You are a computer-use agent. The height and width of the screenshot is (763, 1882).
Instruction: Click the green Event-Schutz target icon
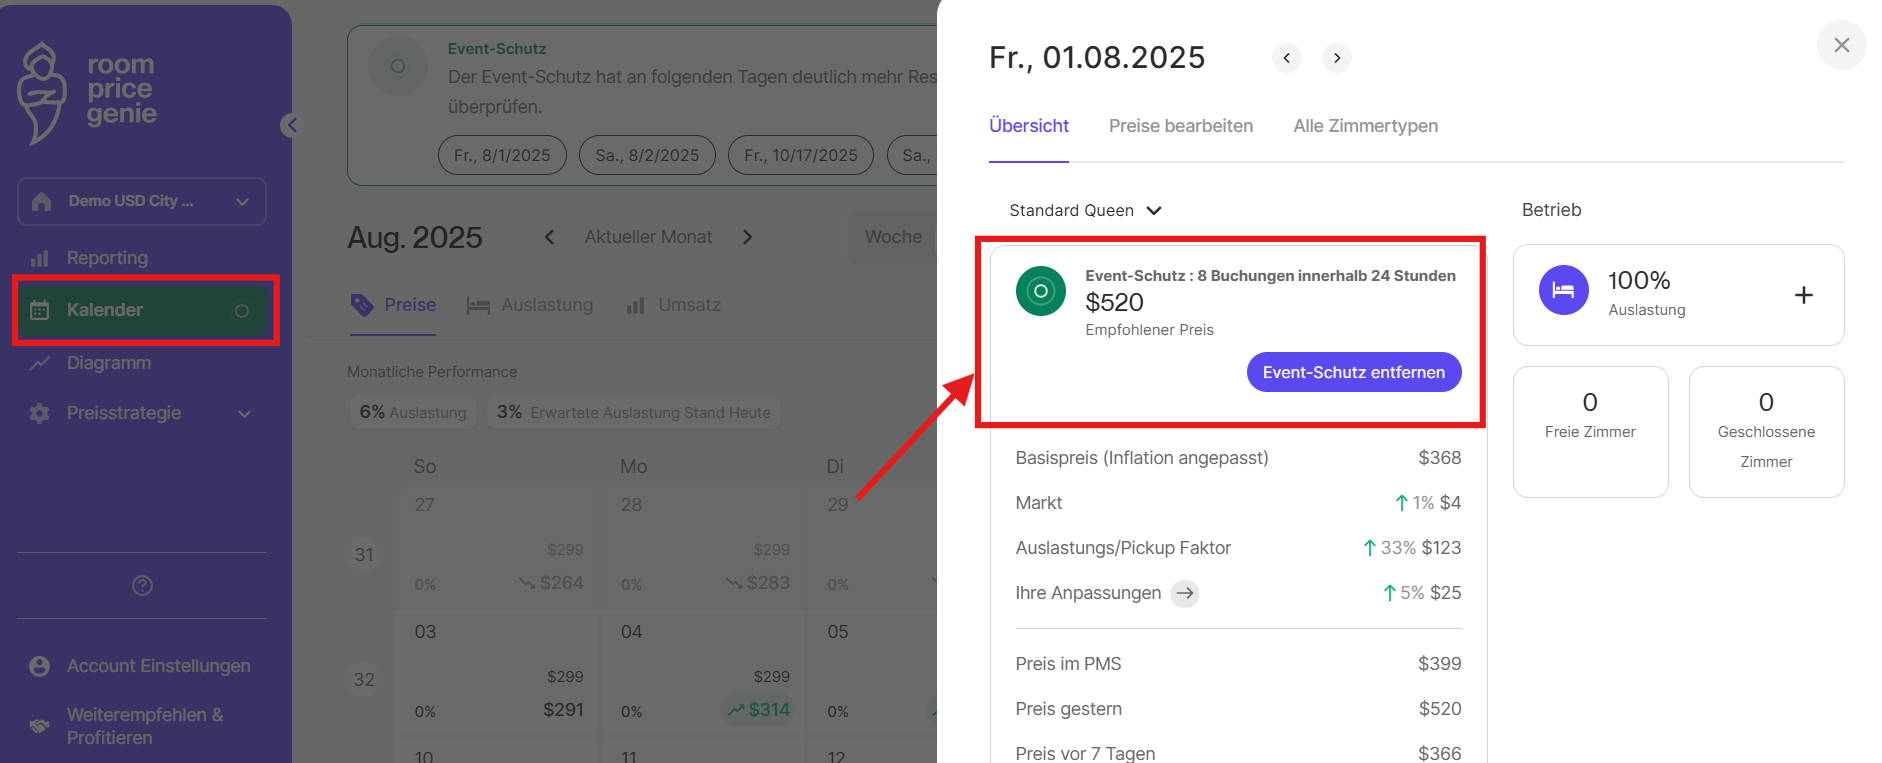[x=1040, y=291]
